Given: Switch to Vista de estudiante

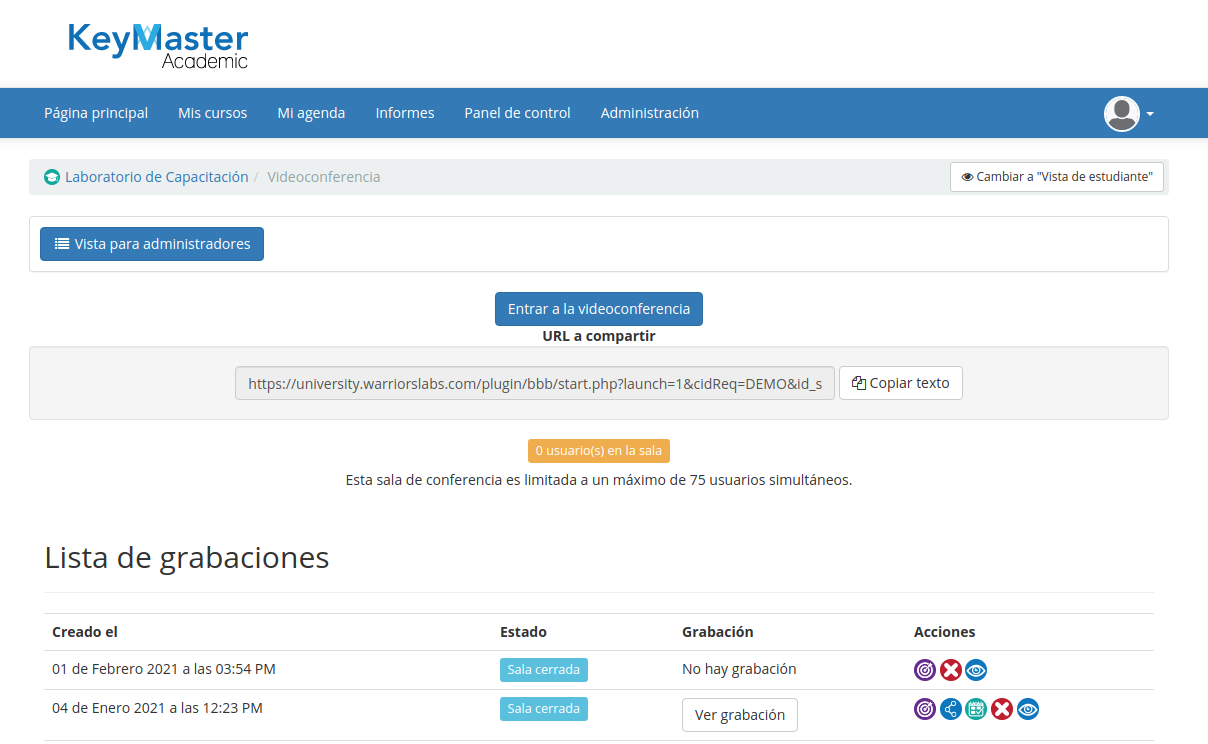Looking at the screenshot, I should tap(1057, 177).
